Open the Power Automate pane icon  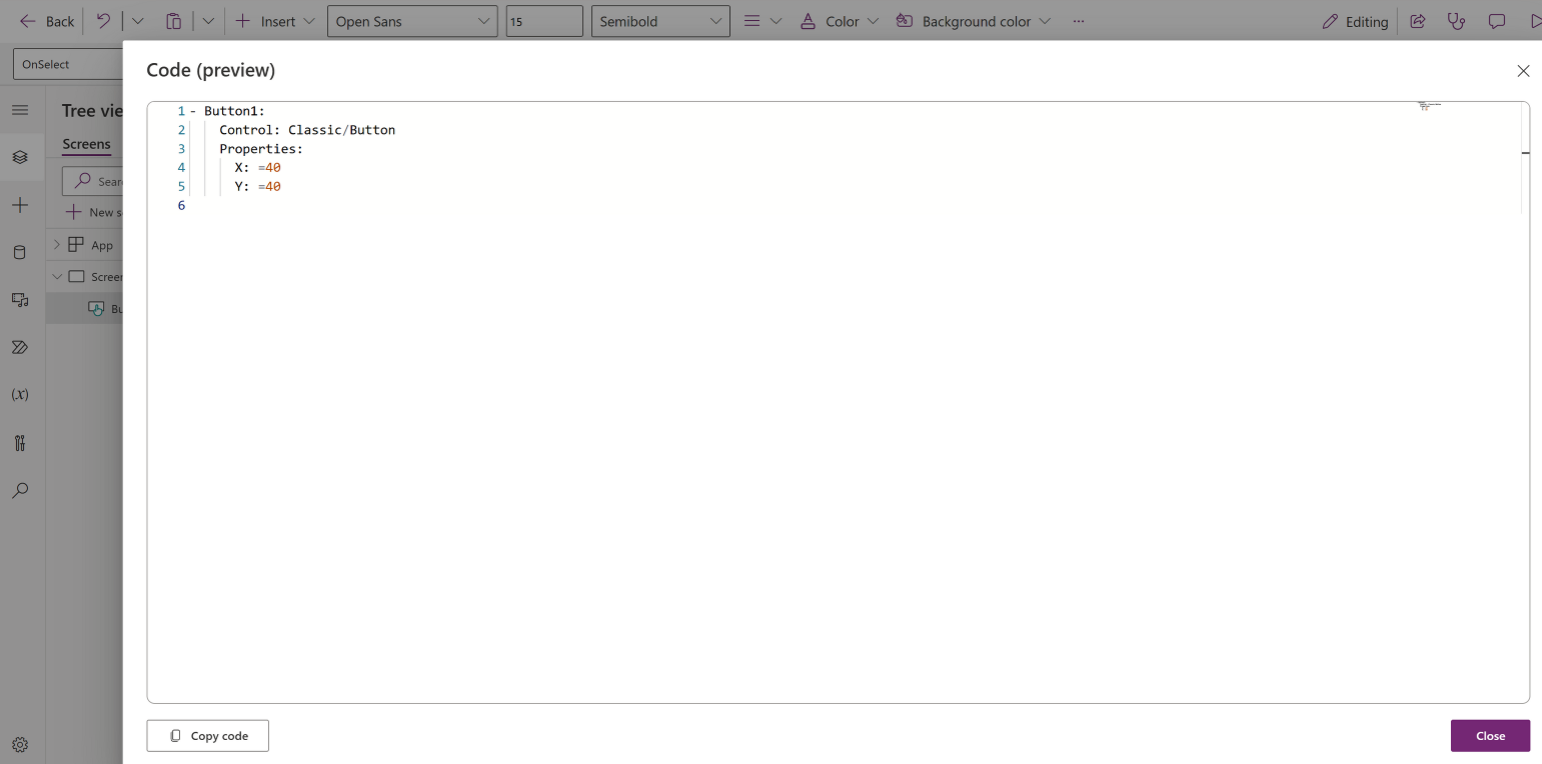point(20,347)
